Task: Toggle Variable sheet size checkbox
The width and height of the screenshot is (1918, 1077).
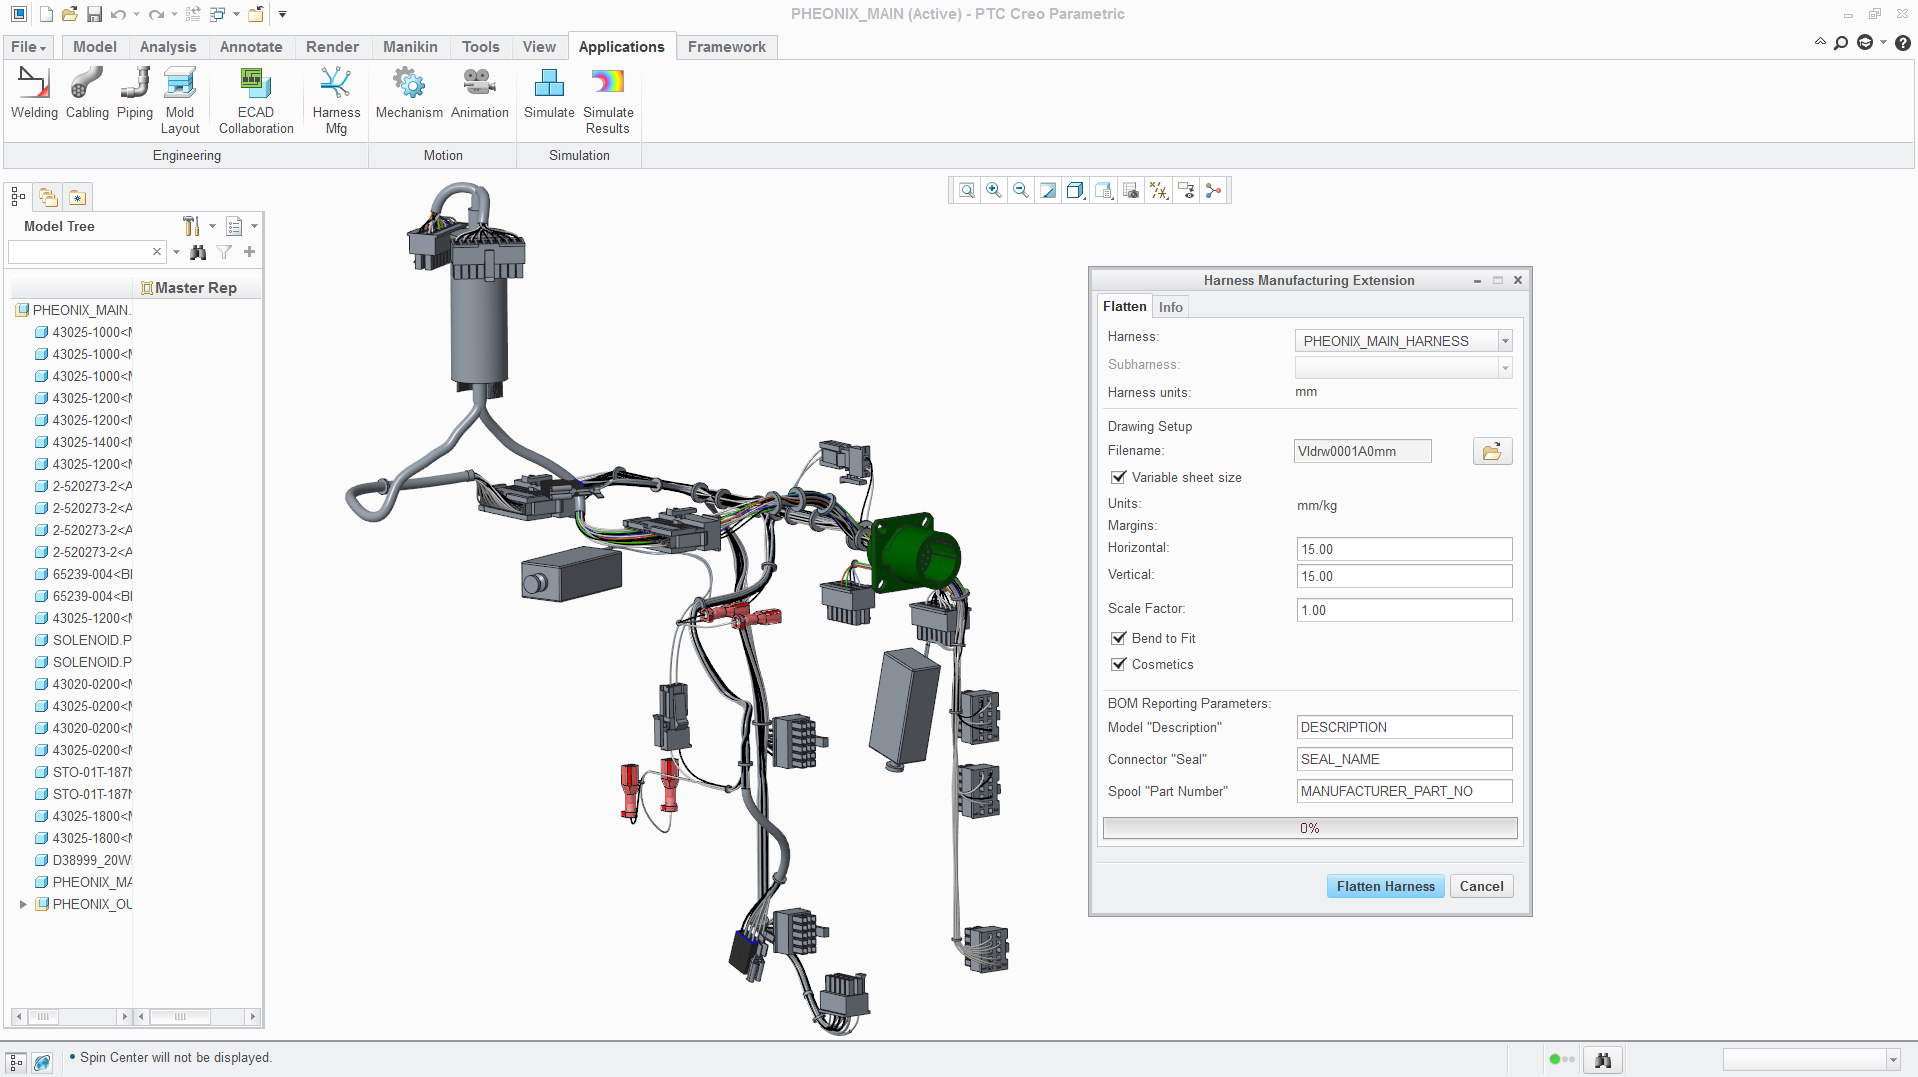Action: pos(1119,478)
